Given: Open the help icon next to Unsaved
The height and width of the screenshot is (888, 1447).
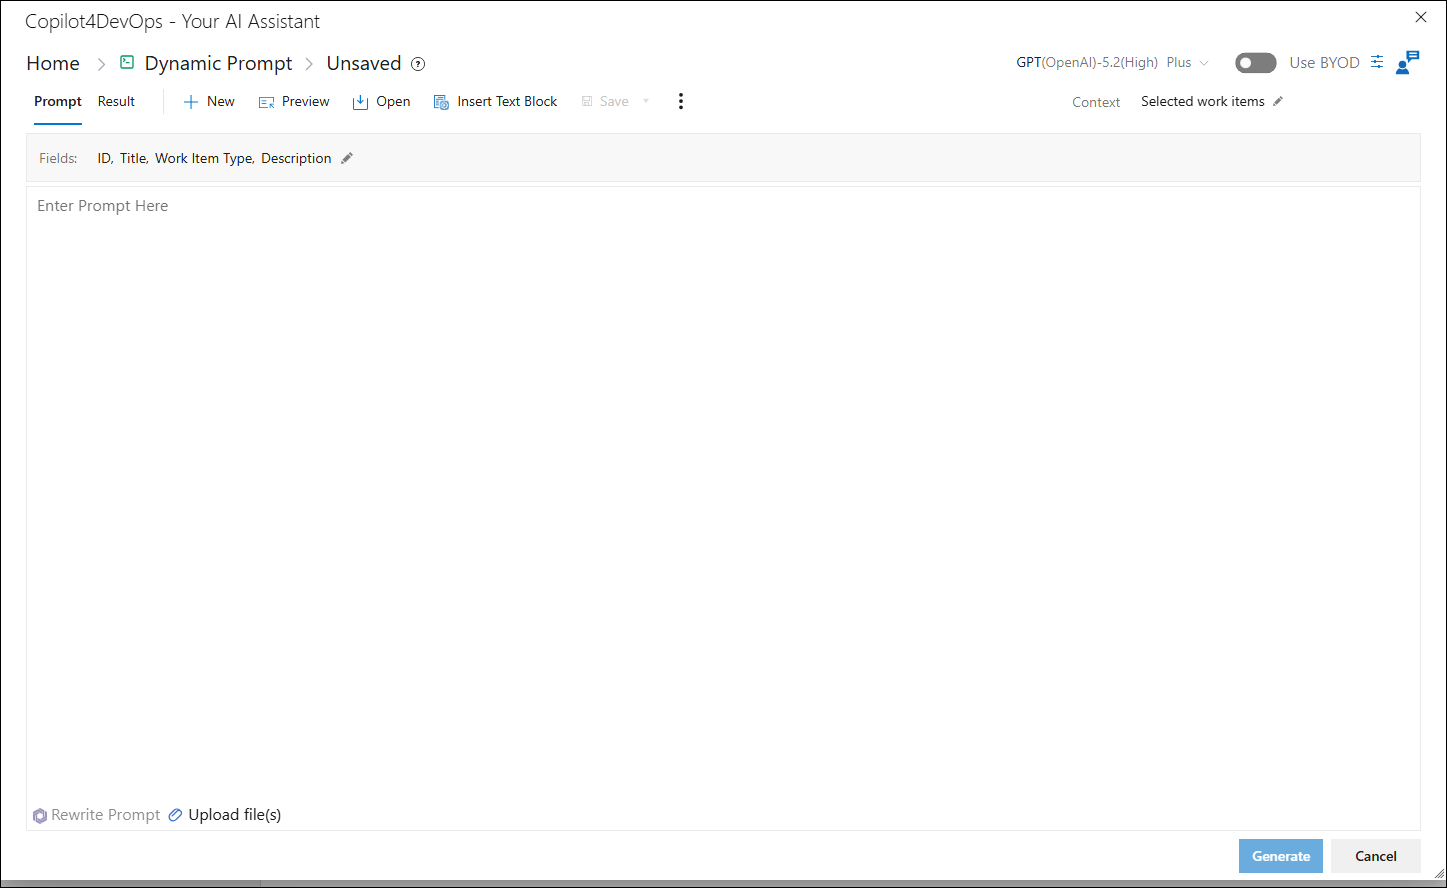Looking at the screenshot, I should [x=418, y=64].
